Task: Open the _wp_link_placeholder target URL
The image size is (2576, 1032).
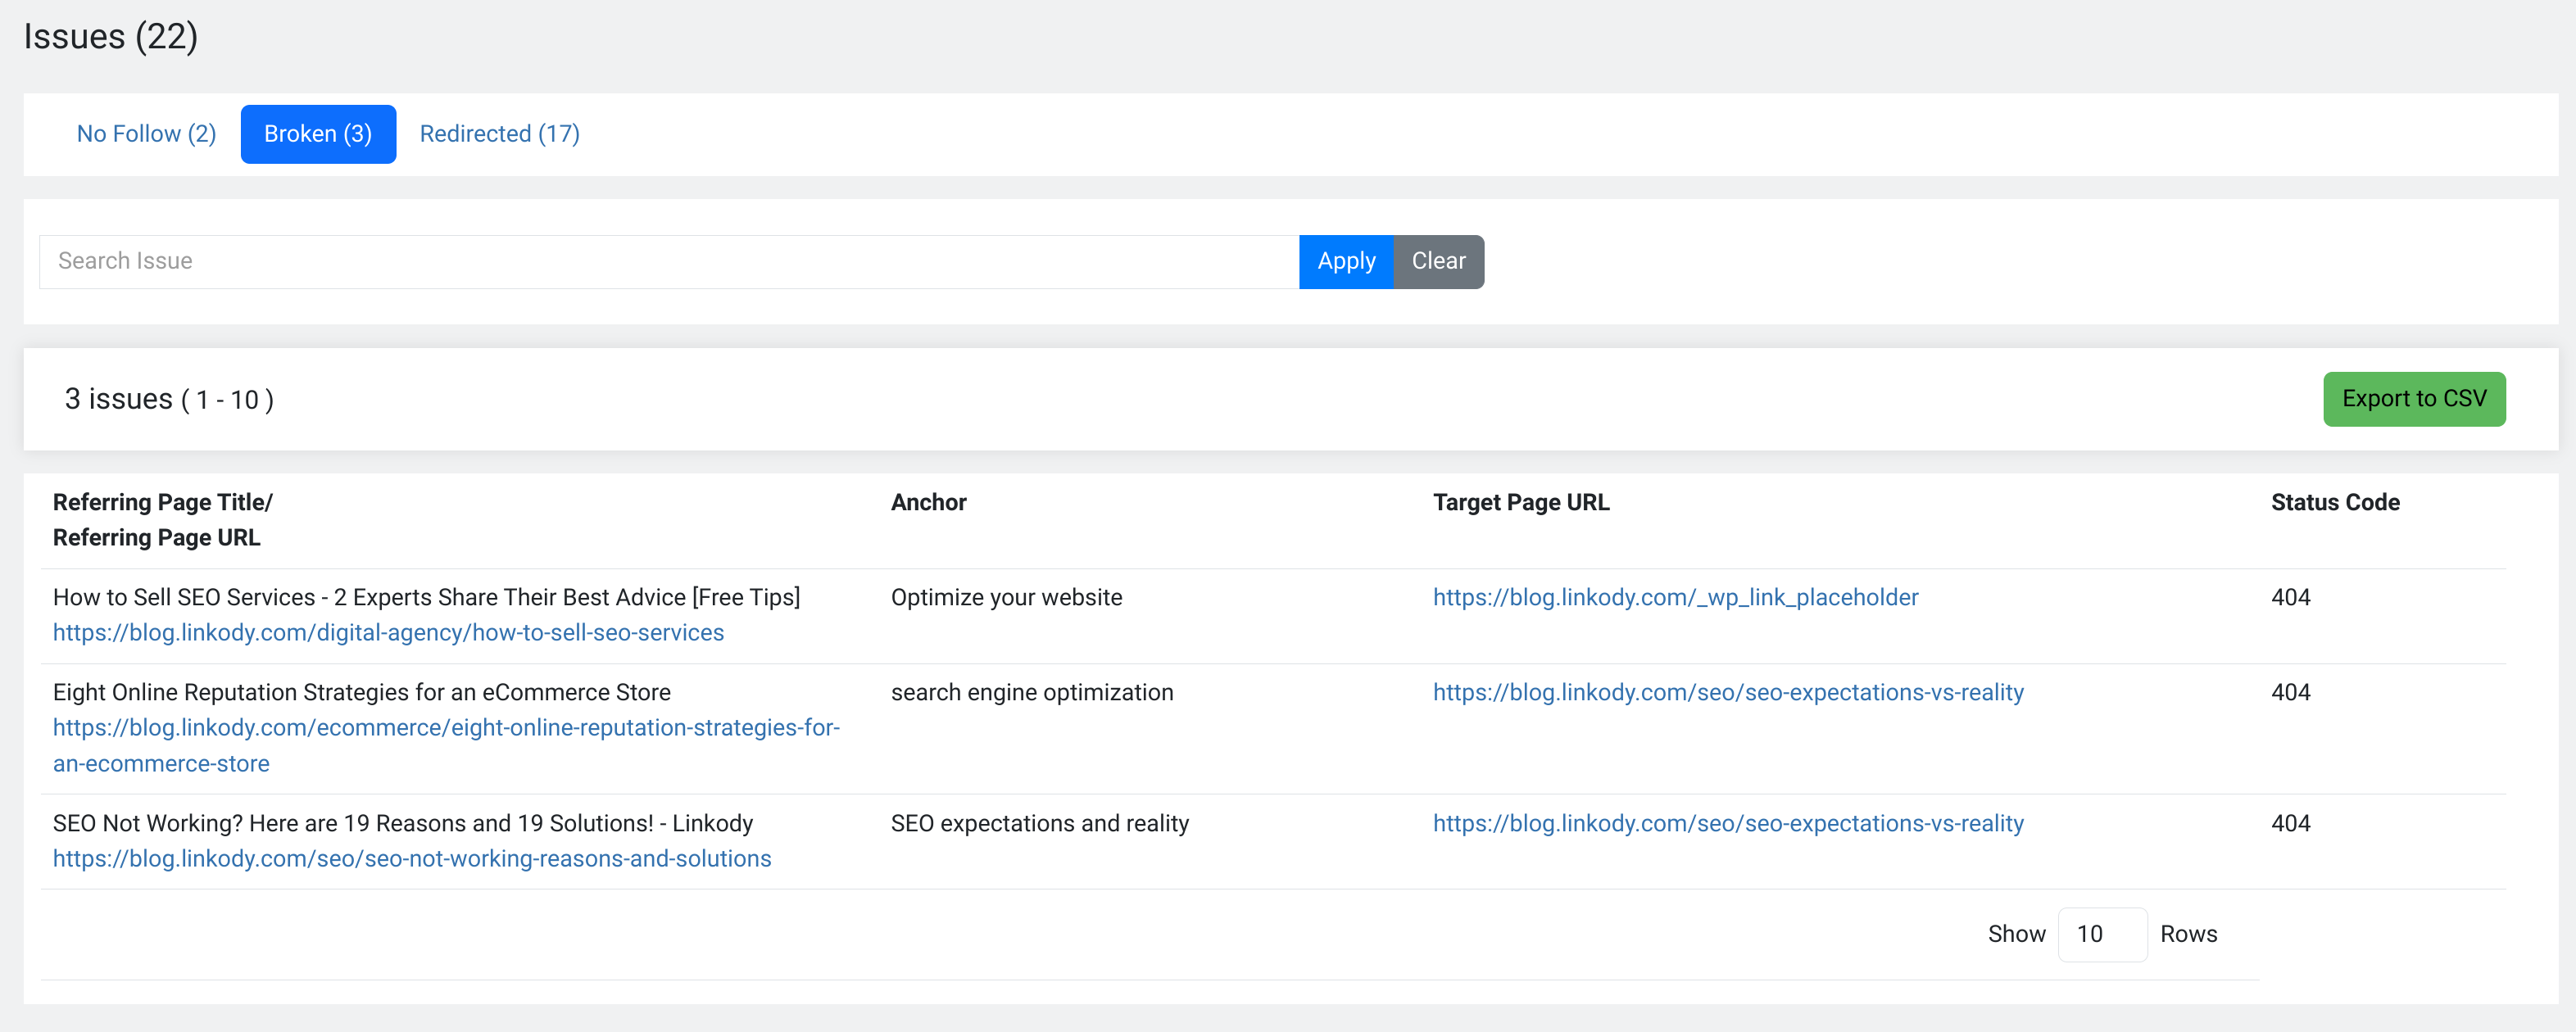Action: click(x=1675, y=598)
